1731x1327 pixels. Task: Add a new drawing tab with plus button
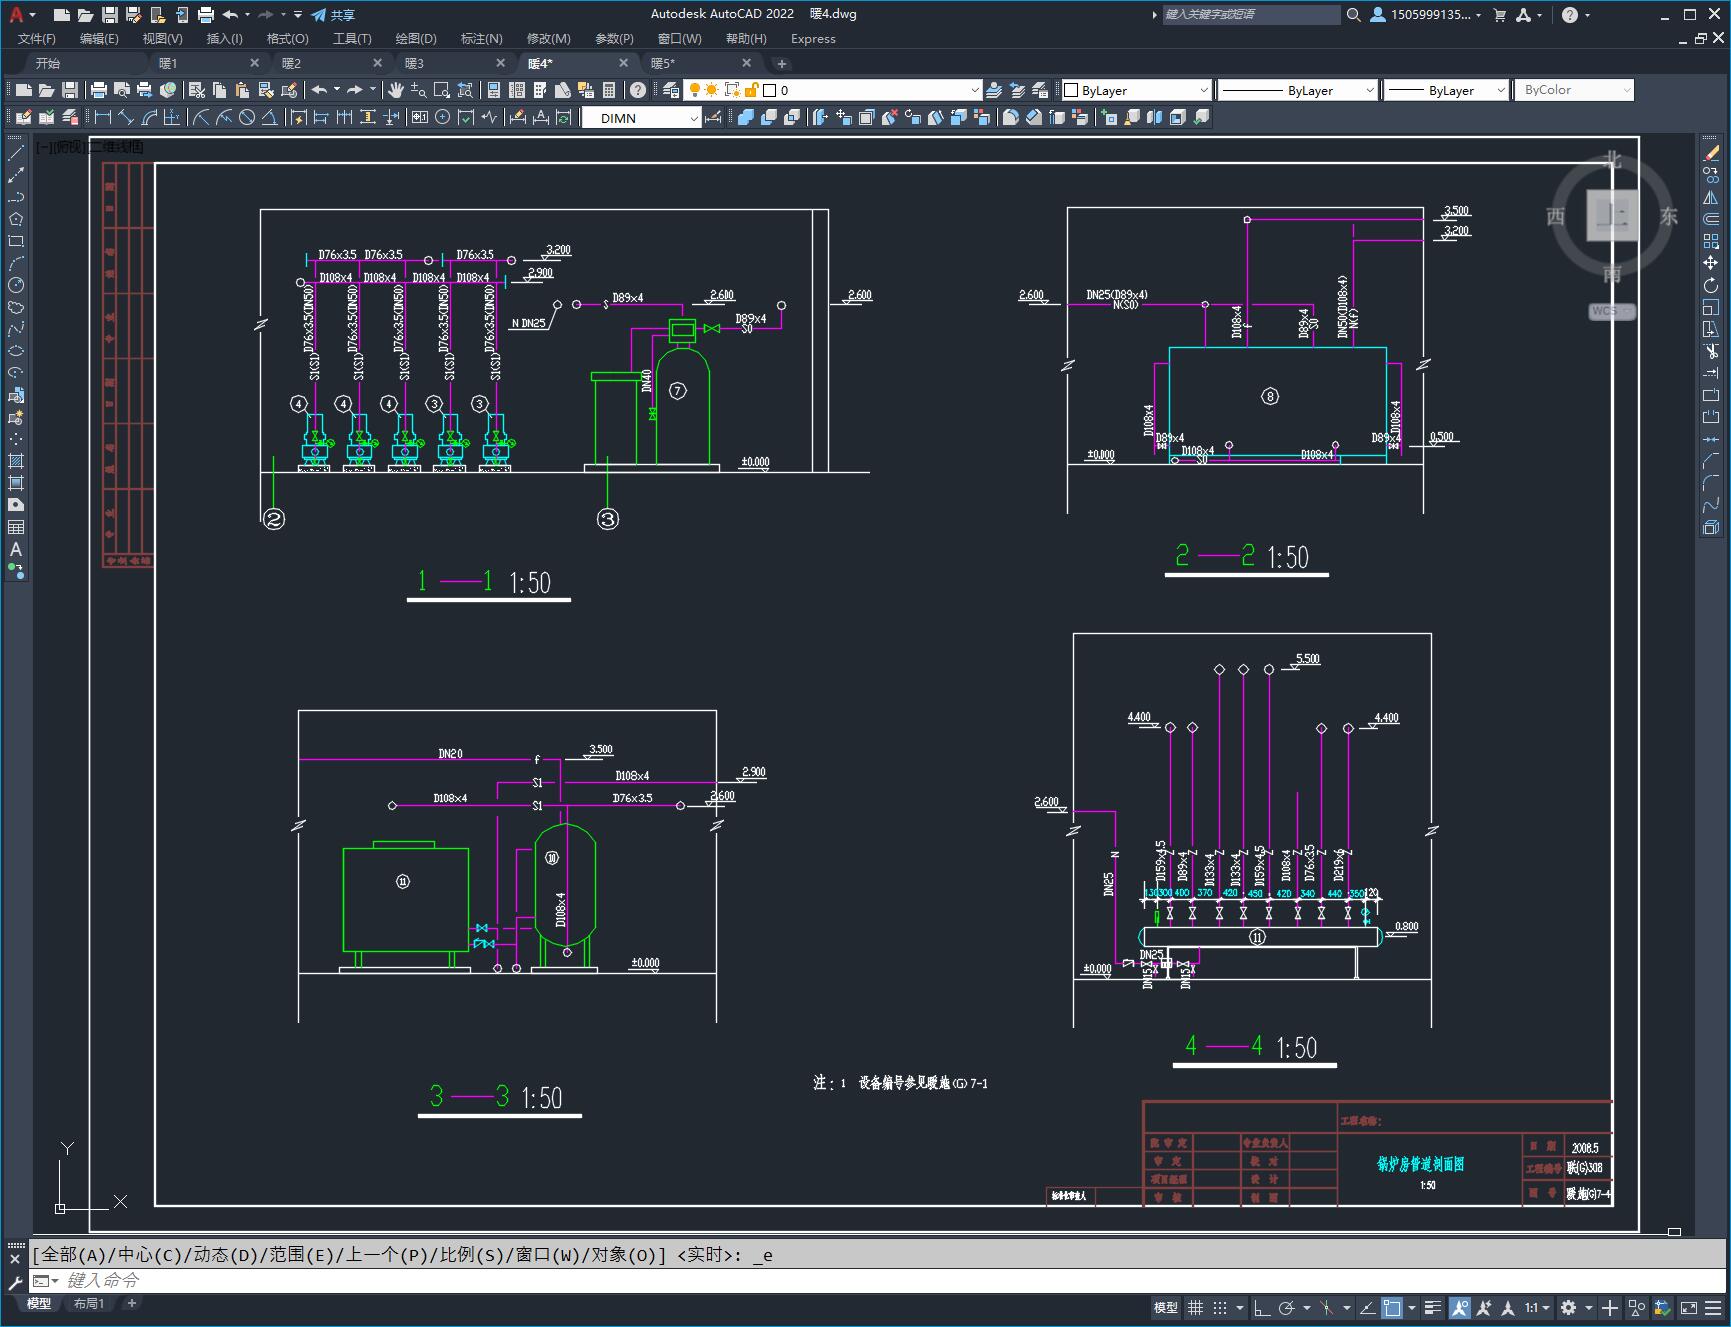[782, 63]
